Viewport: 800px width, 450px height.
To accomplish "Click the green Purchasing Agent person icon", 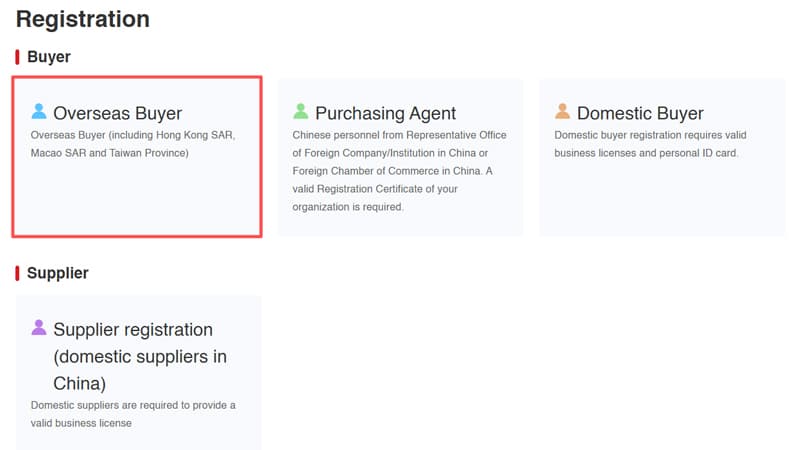I will click(x=301, y=111).
